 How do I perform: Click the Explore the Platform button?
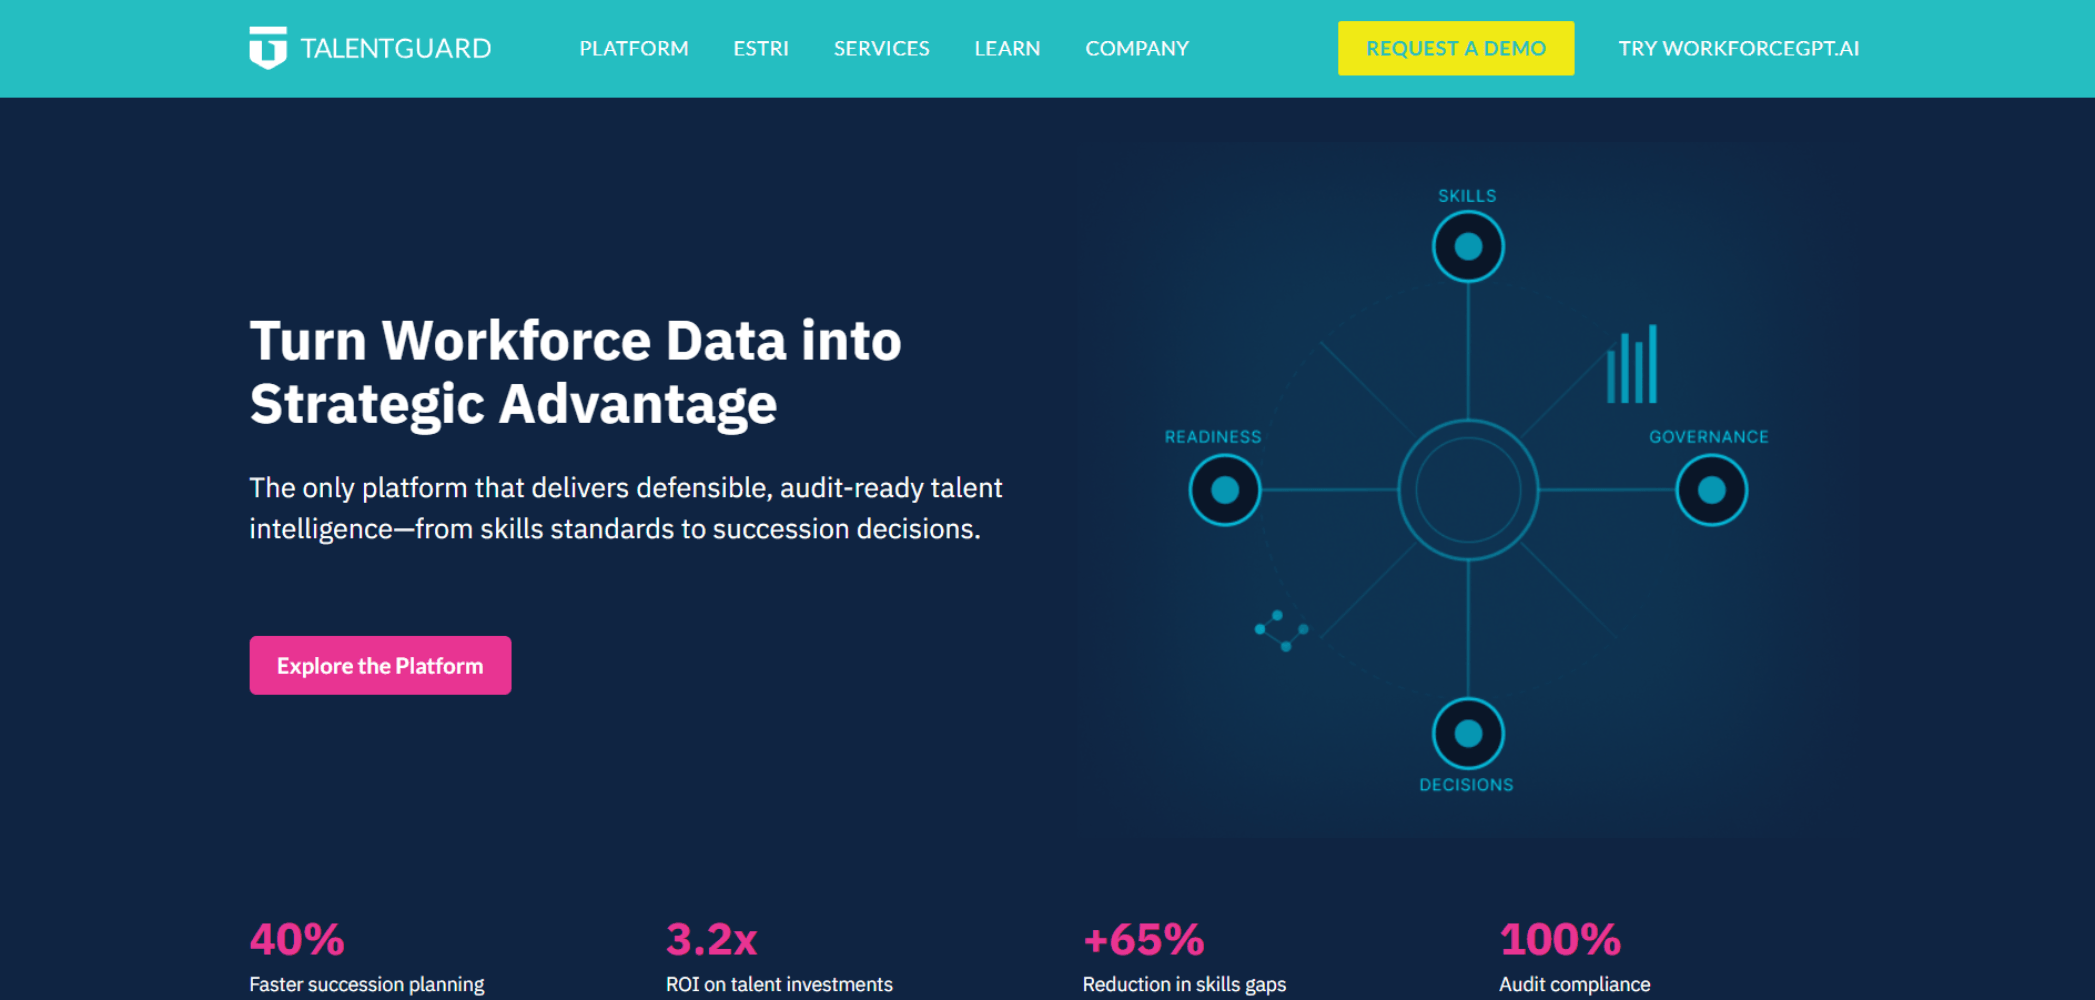coord(380,665)
